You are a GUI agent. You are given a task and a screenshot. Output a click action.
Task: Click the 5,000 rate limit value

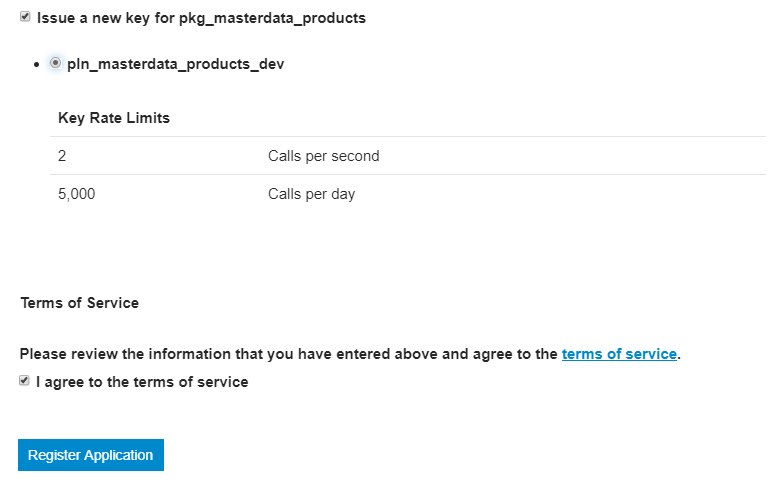click(77, 194)
